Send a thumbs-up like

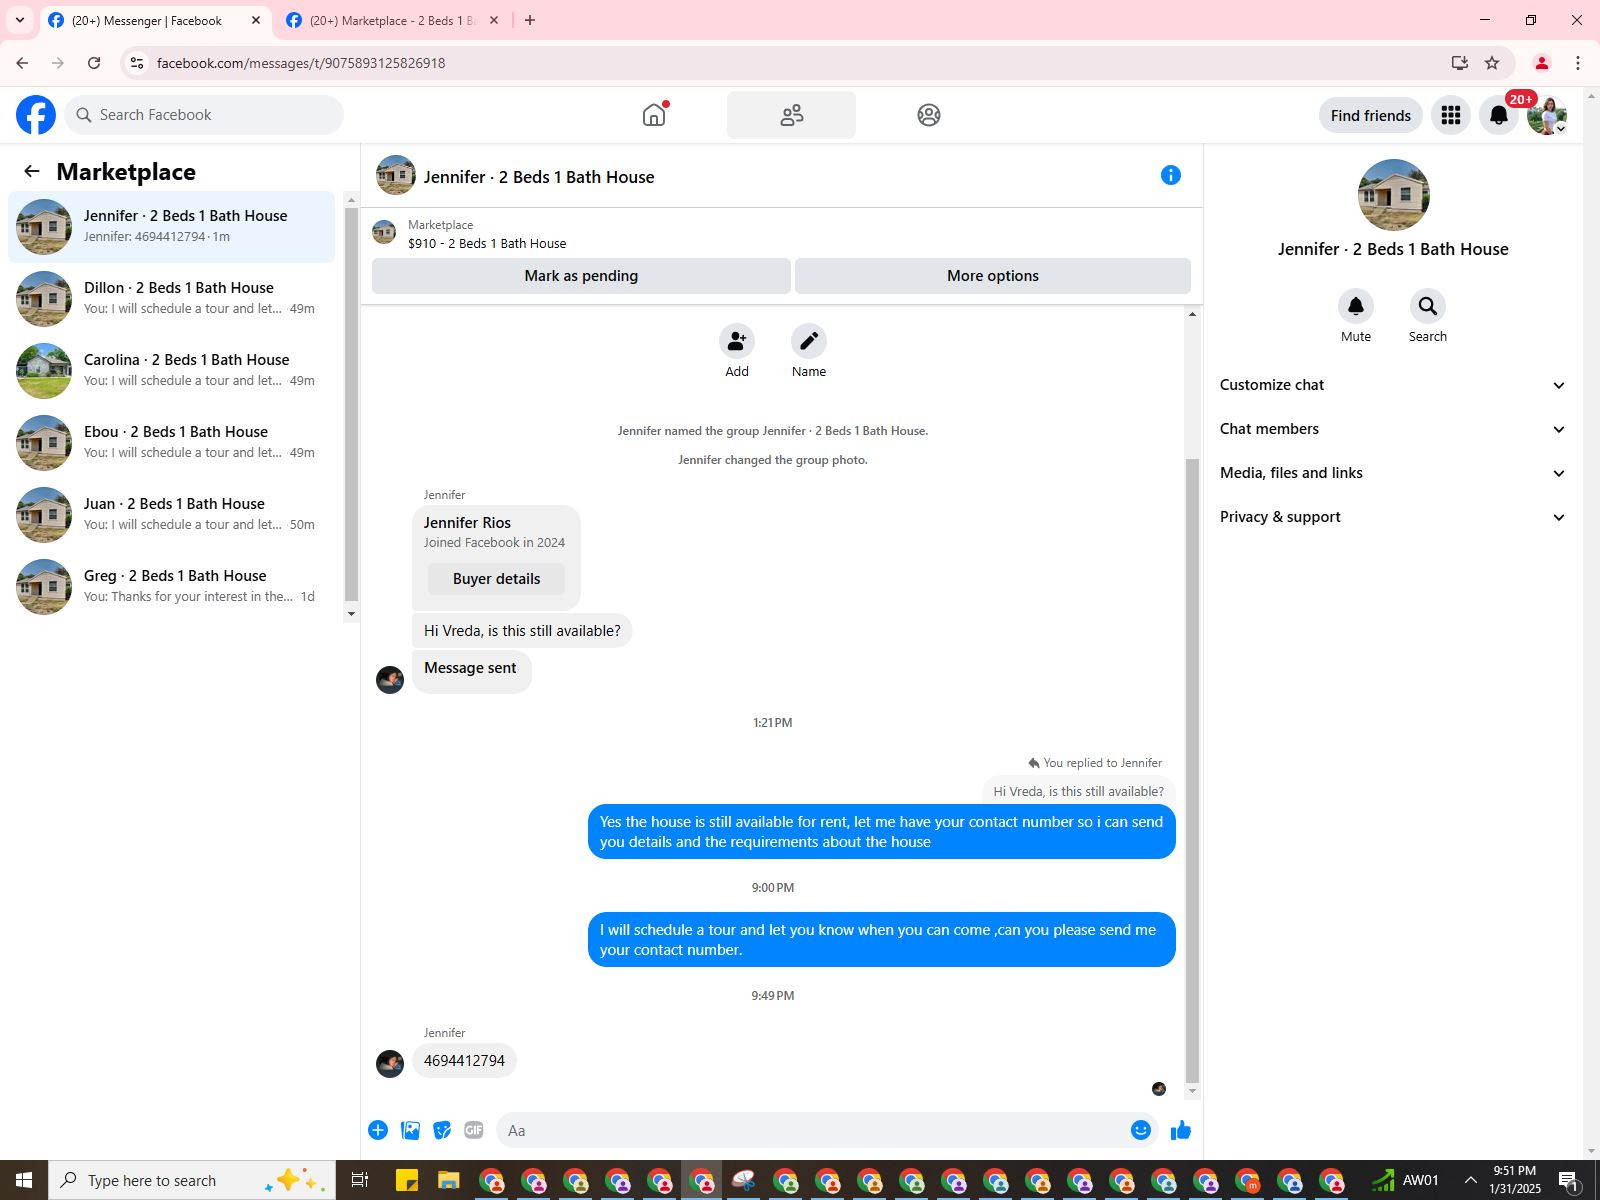coord(1181,1130)
